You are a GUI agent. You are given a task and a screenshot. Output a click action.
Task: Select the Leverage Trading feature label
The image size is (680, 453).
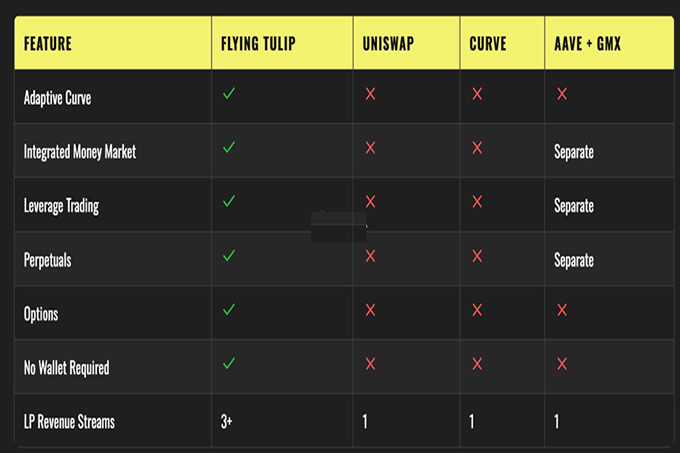click(x=61, y=206)
